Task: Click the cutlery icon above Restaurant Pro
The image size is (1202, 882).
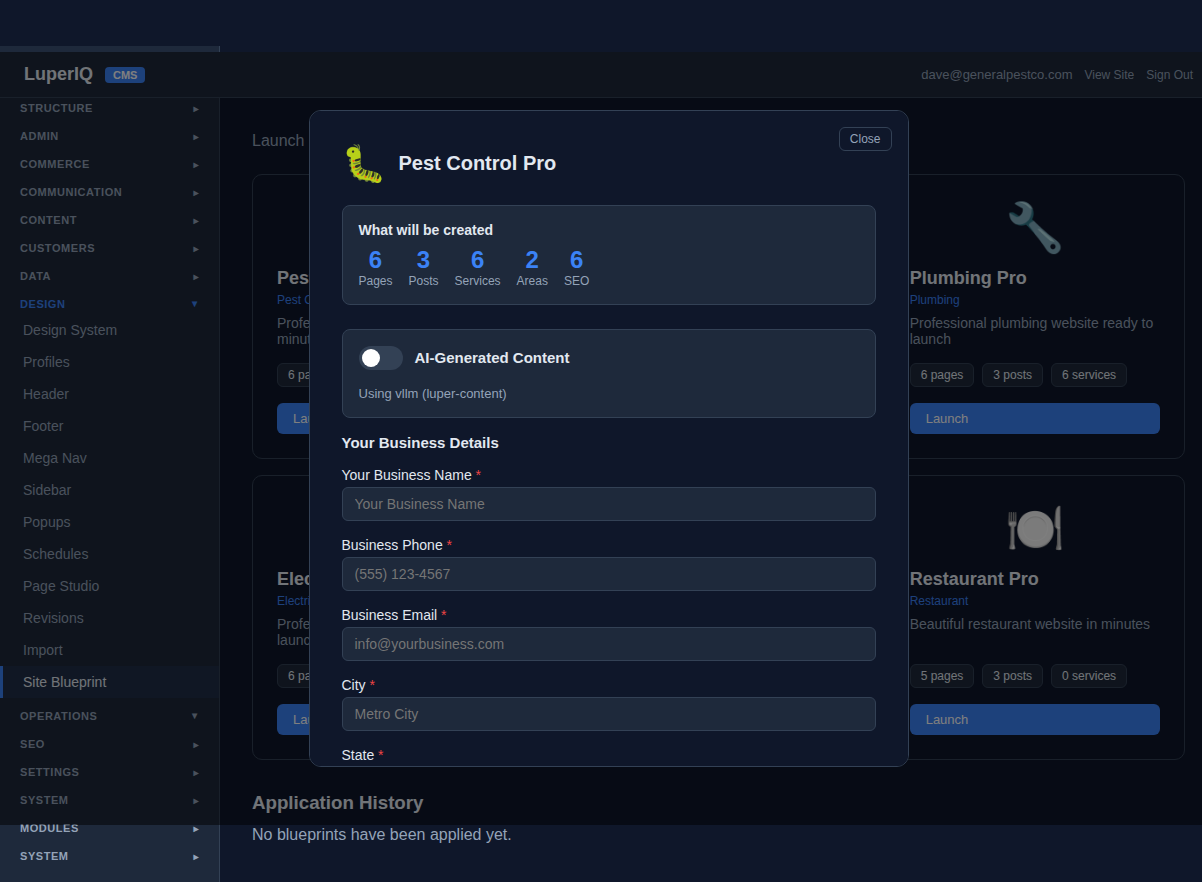Action: tap(1035, 528)
